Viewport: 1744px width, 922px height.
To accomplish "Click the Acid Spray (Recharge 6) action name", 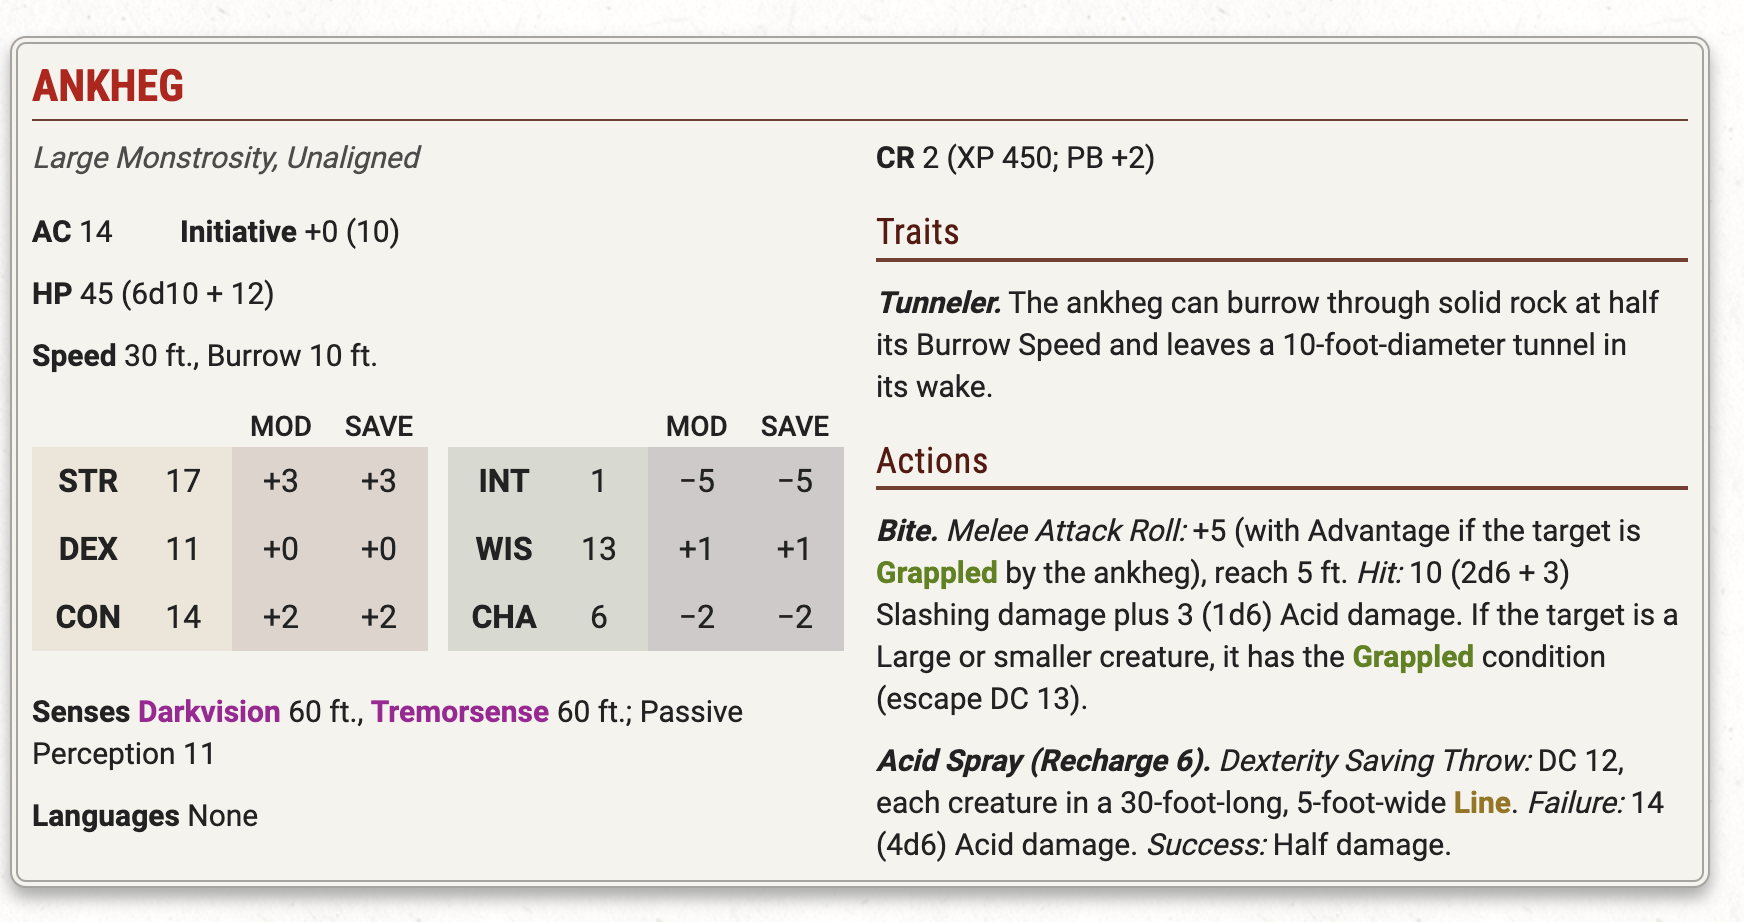I will coord(1044,761).
